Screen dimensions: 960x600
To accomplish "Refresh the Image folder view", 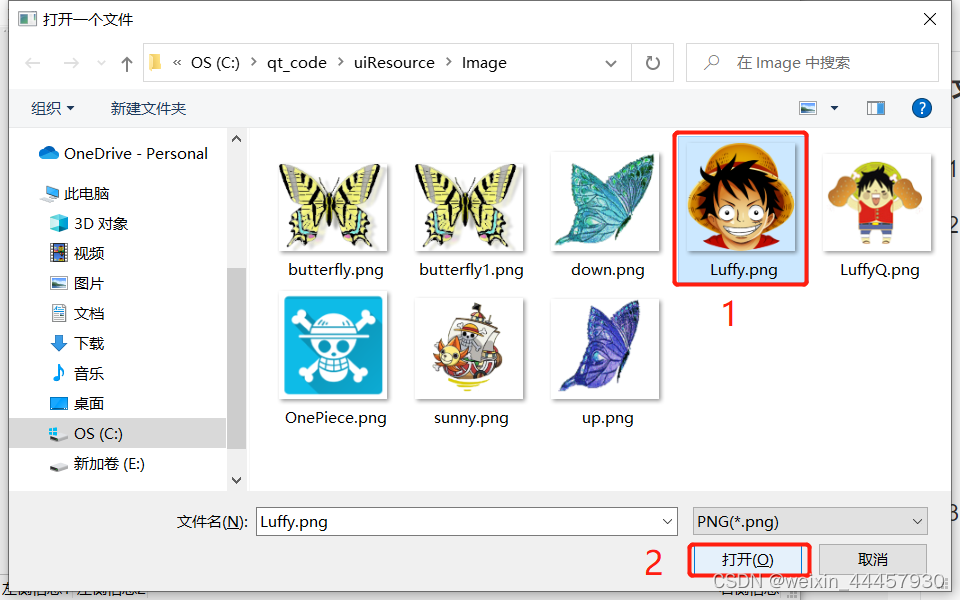I will pos(653,62).
